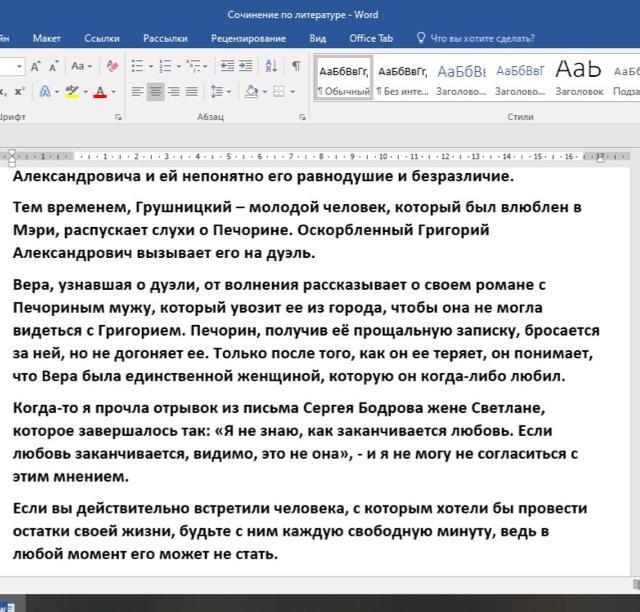Justify text with the justify icon
Viewport: 640px width, 612px height.
193,92
